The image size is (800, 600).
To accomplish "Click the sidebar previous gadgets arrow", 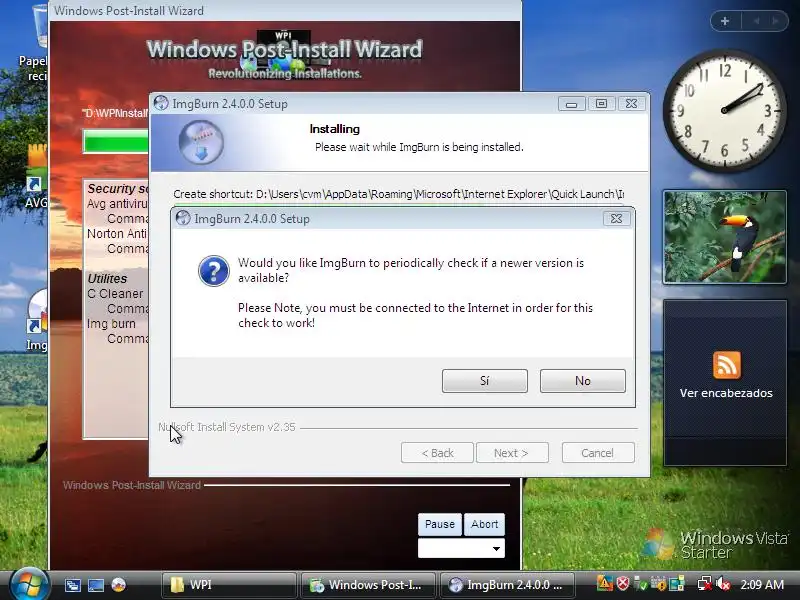I will click(x=756, y=21).
